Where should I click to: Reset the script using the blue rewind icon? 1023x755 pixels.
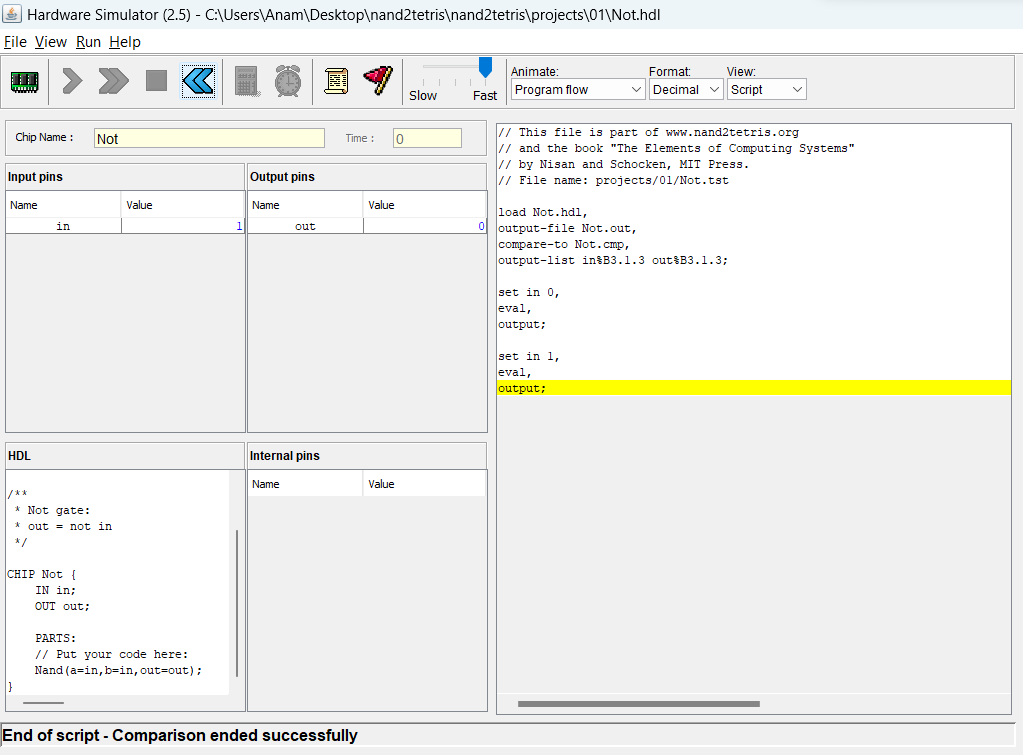(x=197, y=81)
